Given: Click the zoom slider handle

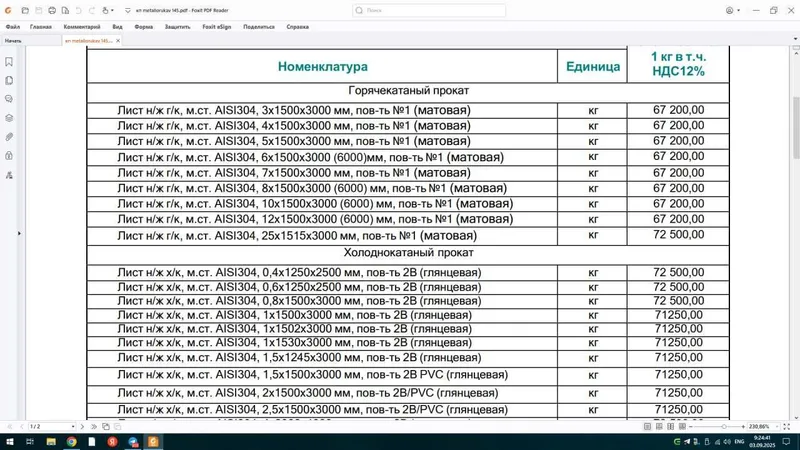Looking at the screenshot, I should coord(723,427).
